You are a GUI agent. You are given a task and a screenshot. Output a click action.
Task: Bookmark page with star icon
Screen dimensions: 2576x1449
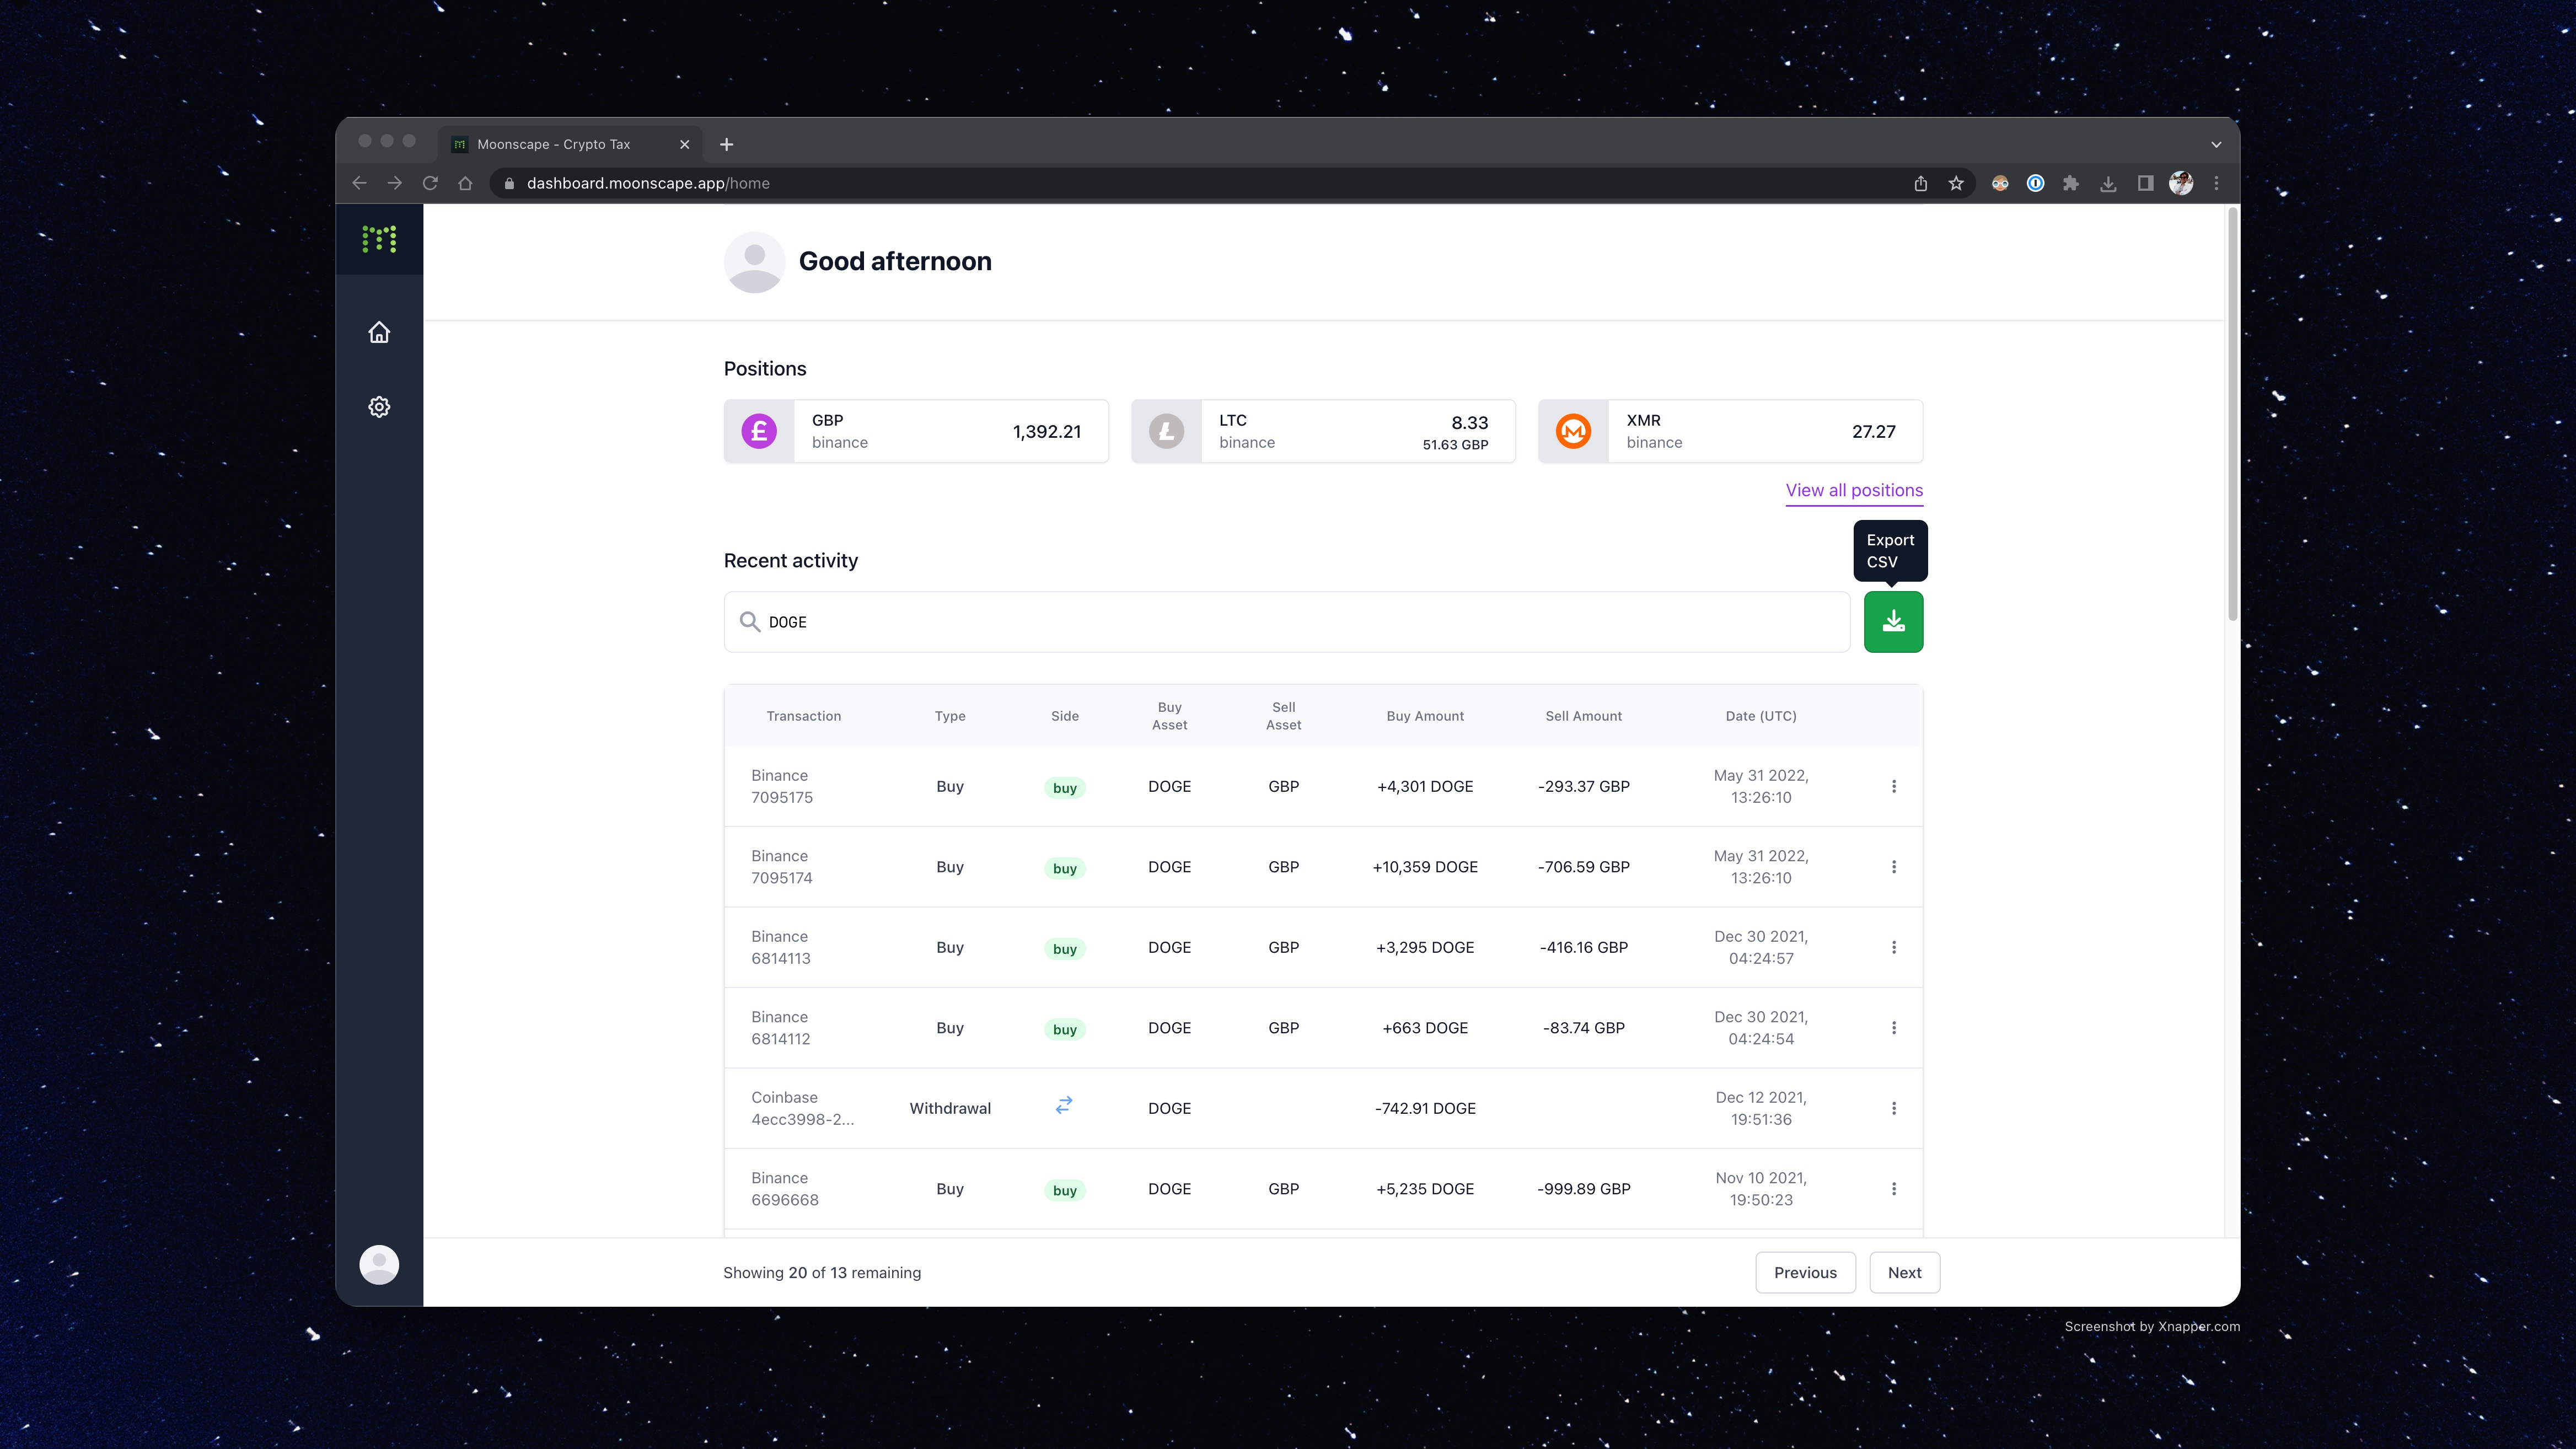coord(1956,183)
